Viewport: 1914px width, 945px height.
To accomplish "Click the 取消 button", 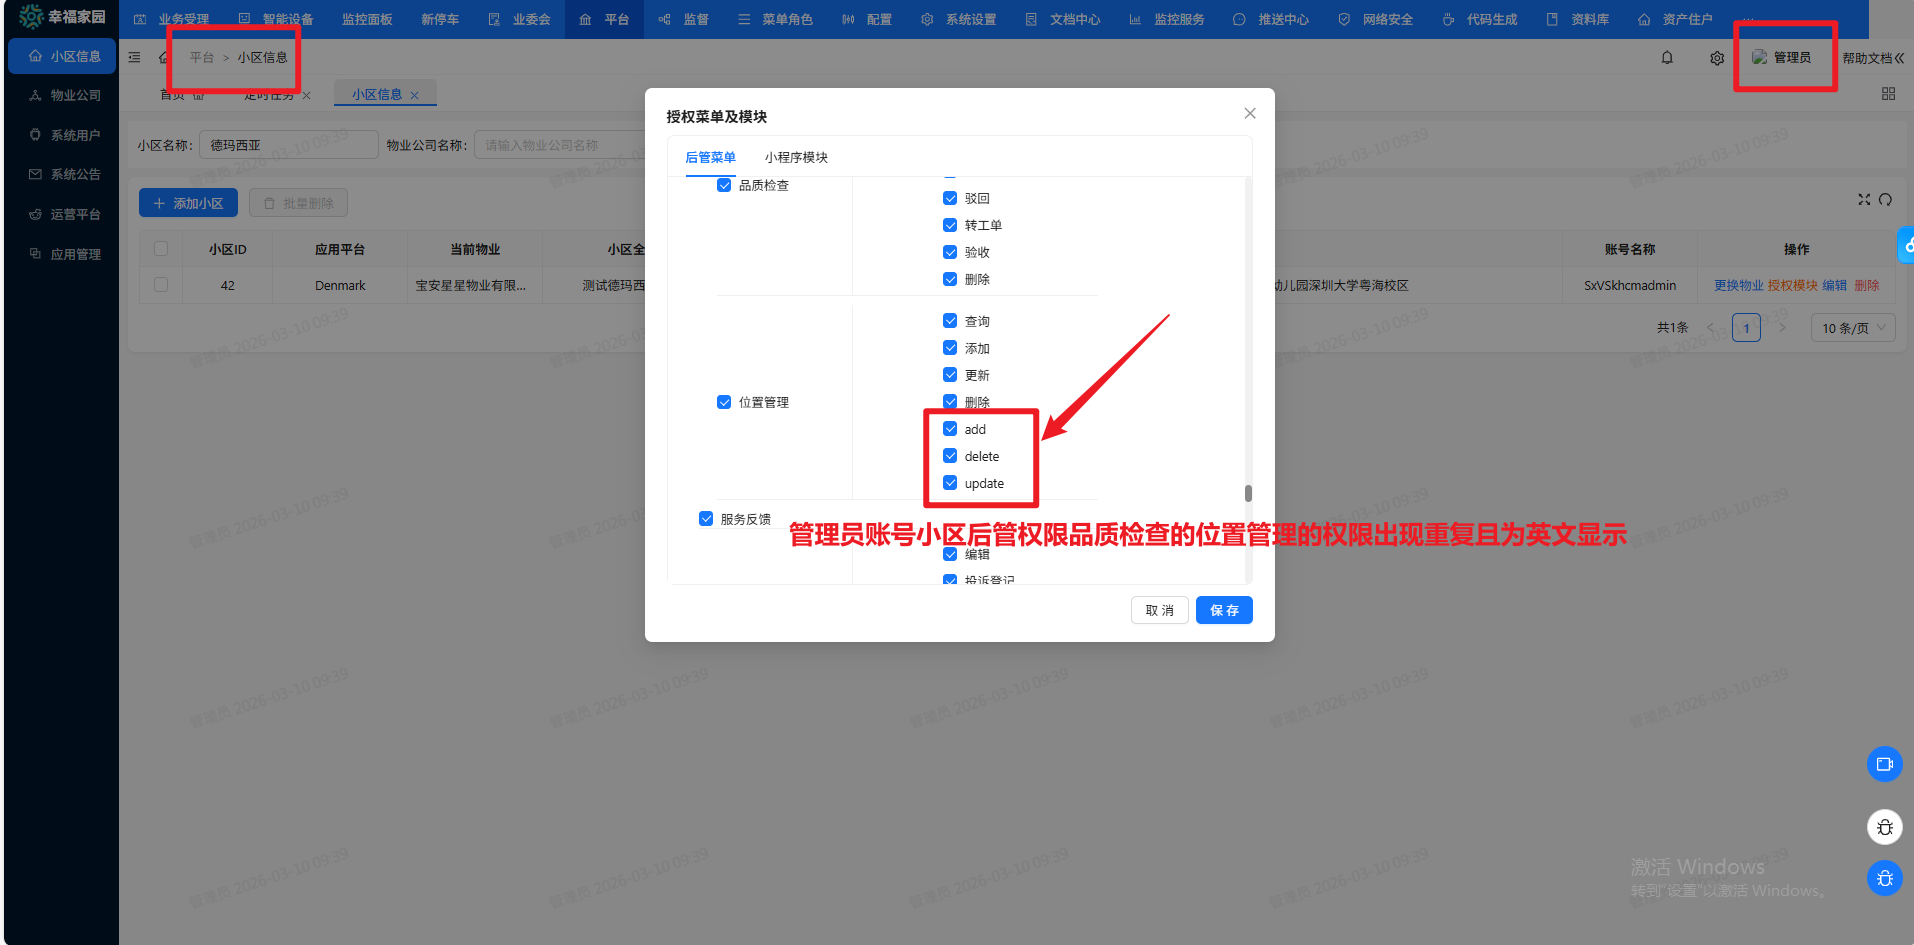I will click(x=1159, y=610).
